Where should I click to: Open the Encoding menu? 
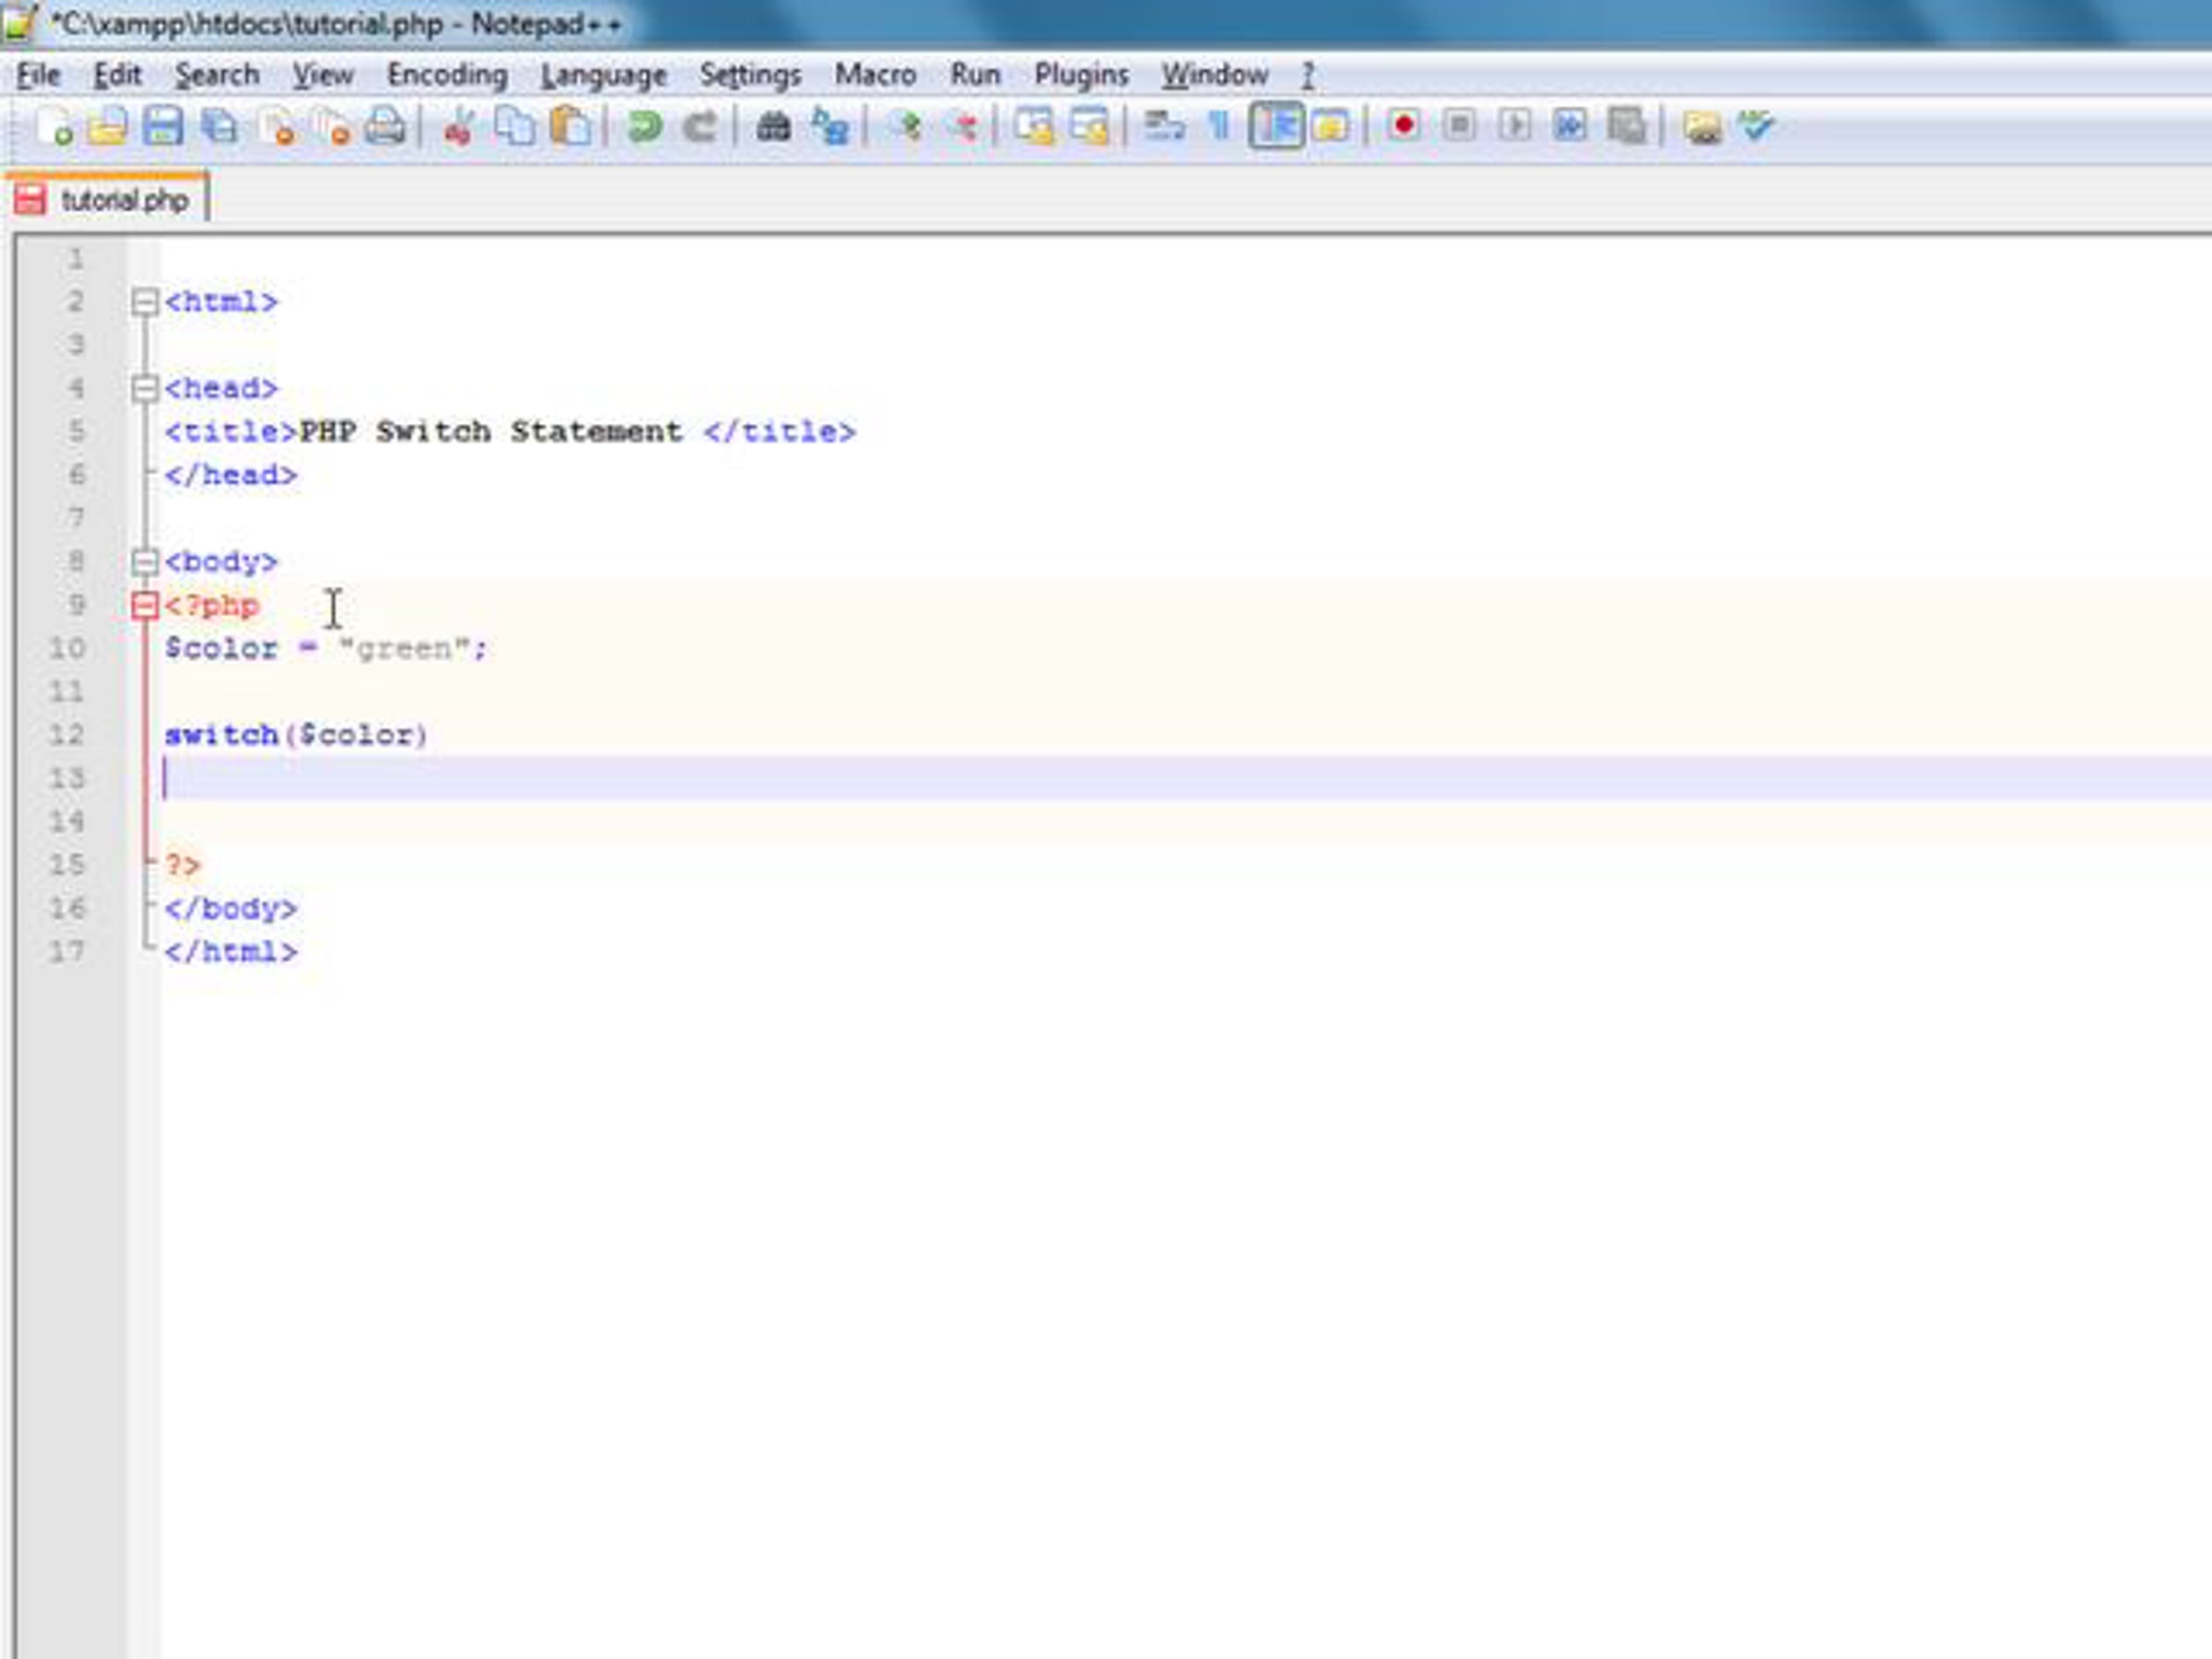[447, 75]
